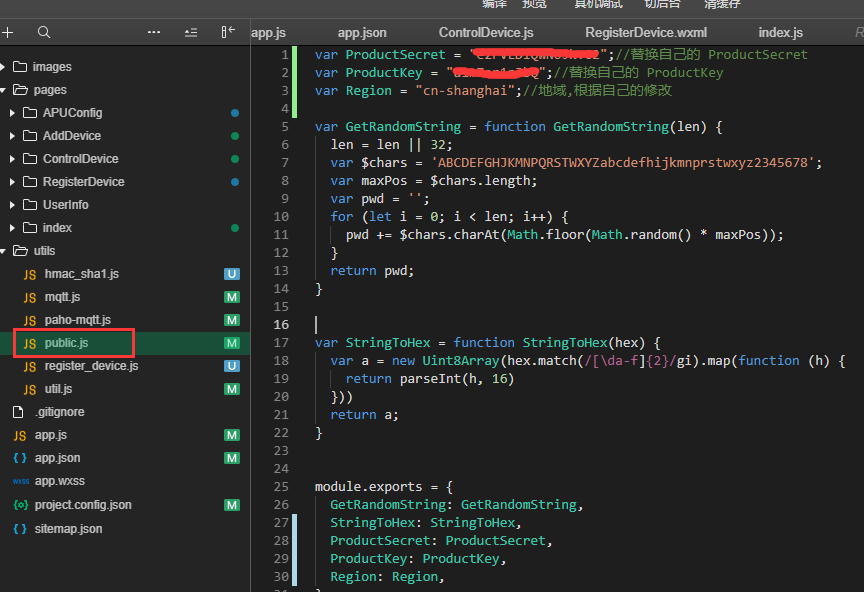Click "Region: Region," on line 30
864x592 pixels.
tap(387, 577)
